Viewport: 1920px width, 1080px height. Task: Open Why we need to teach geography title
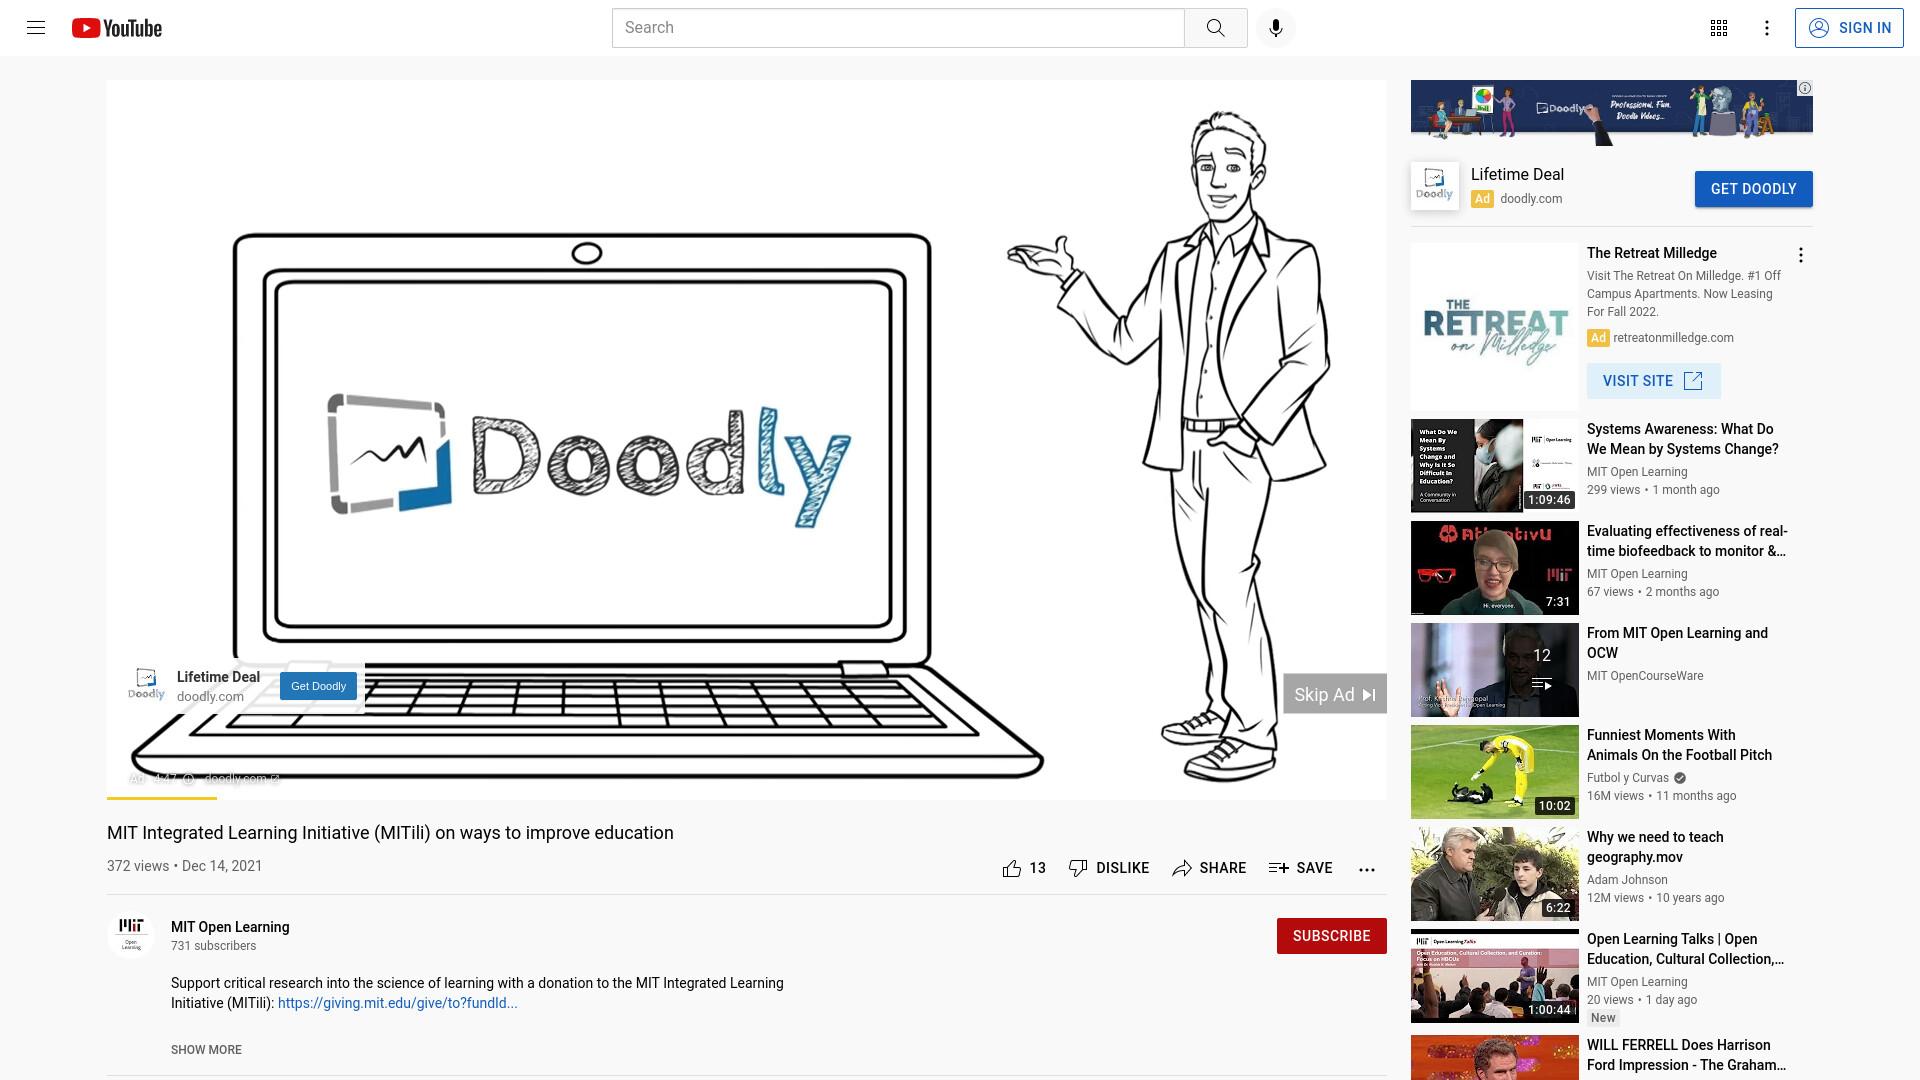coord(1655,847)
